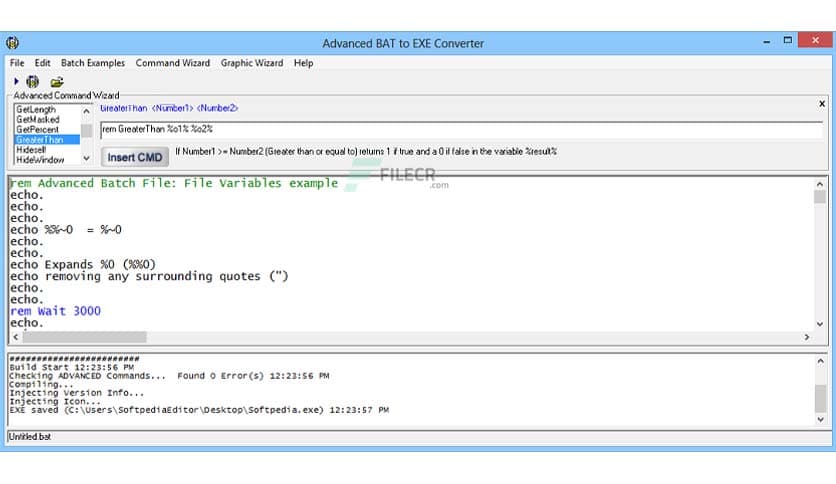Image resolution: width=836 pixels, height=484 pixels.
Task: Click editor vertical scrollbar thumb
Action: click(819, 197)
